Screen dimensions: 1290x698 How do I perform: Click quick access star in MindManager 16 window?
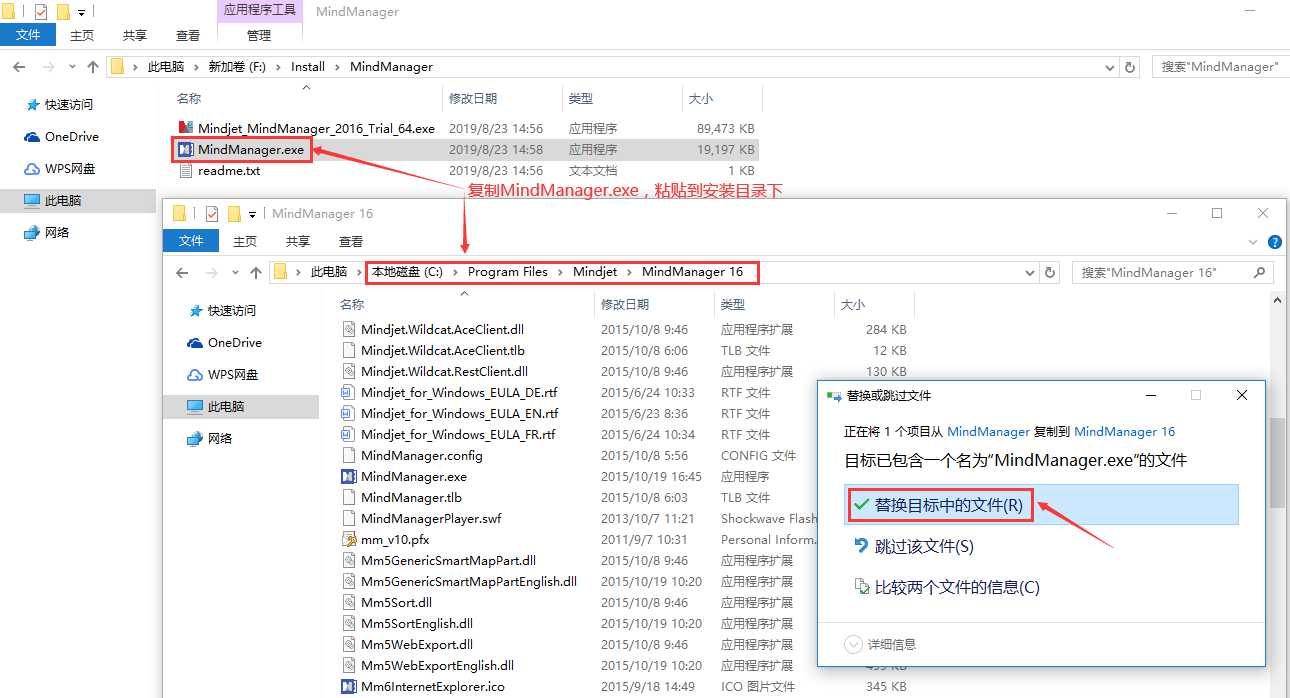[x=195, y=311]
